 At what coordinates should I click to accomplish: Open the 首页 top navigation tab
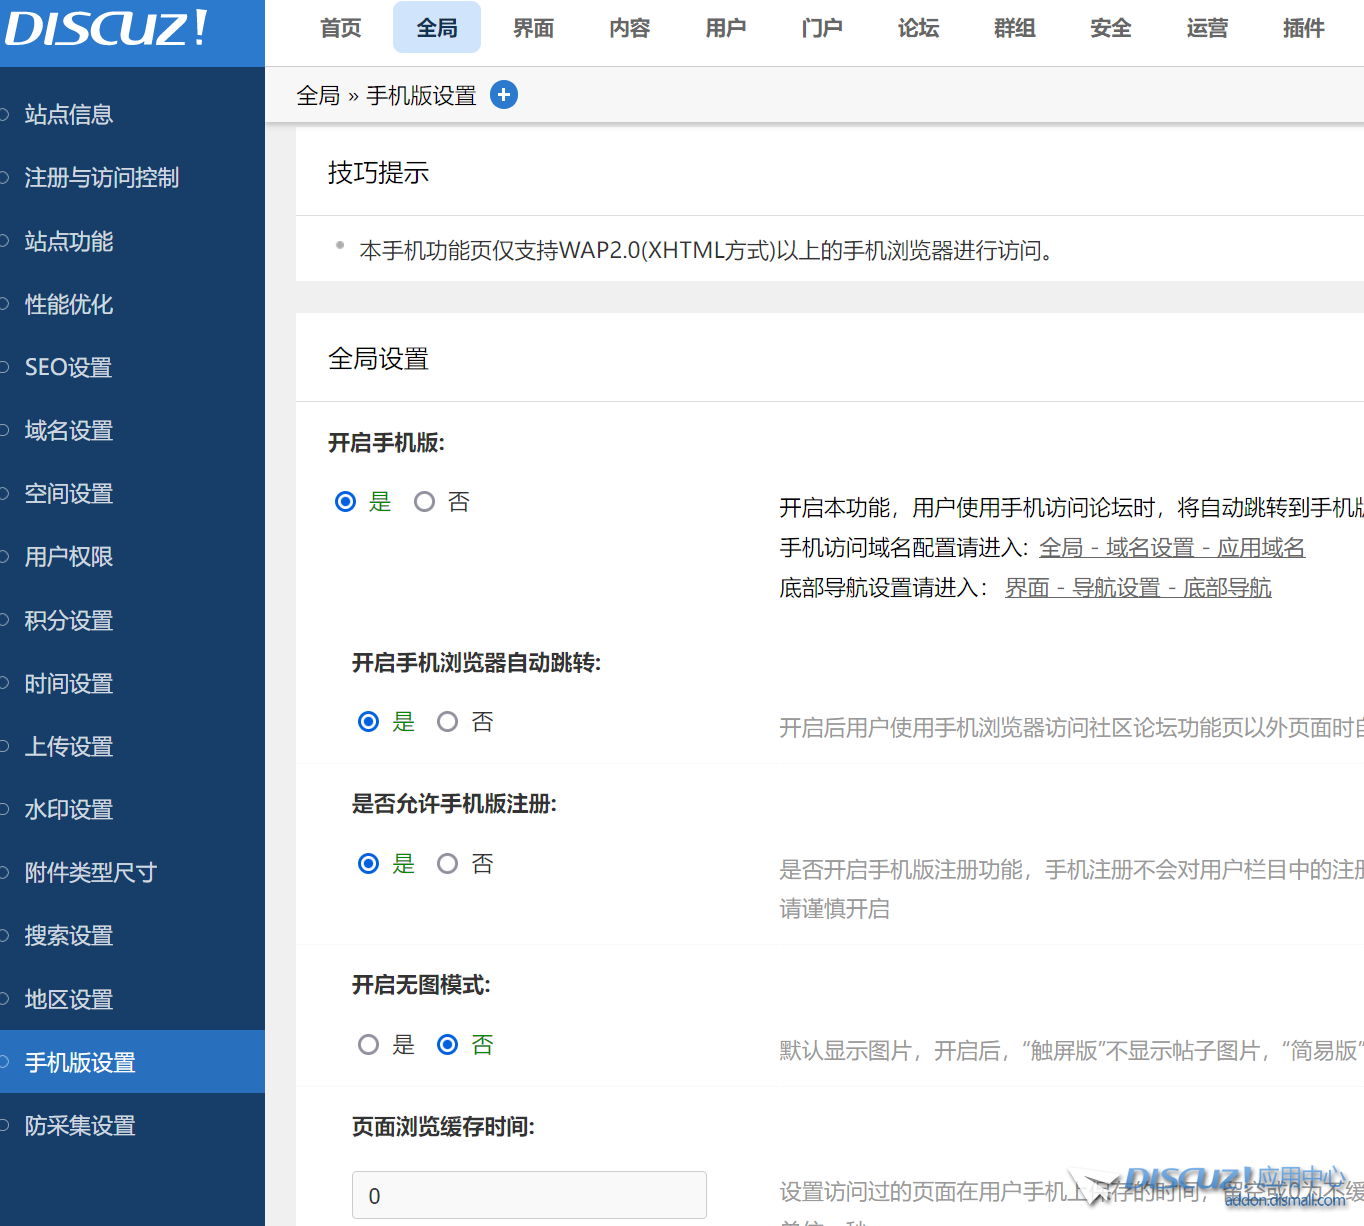point(341,28)
